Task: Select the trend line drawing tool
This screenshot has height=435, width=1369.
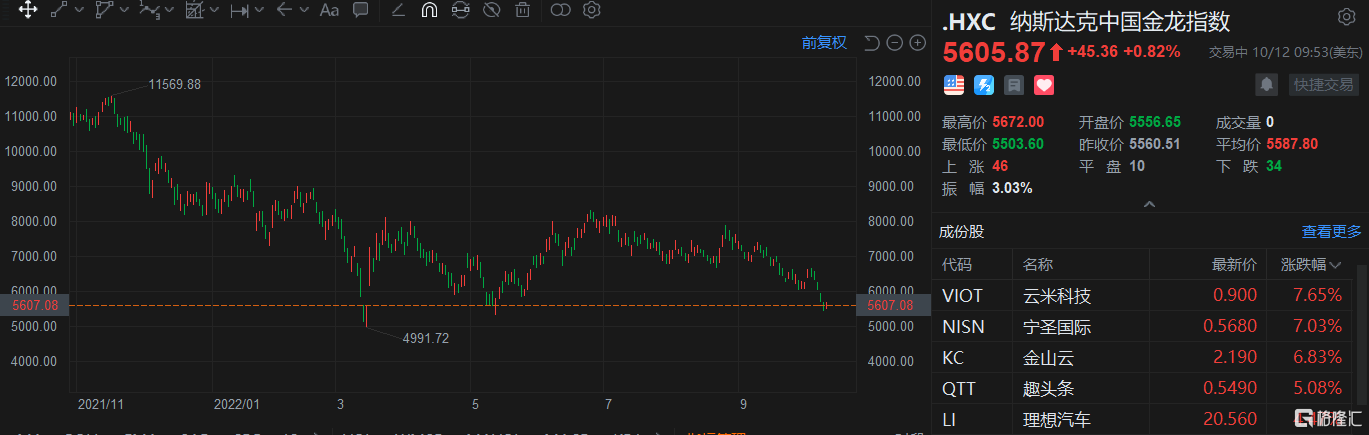Action: [x=60, y=11]
